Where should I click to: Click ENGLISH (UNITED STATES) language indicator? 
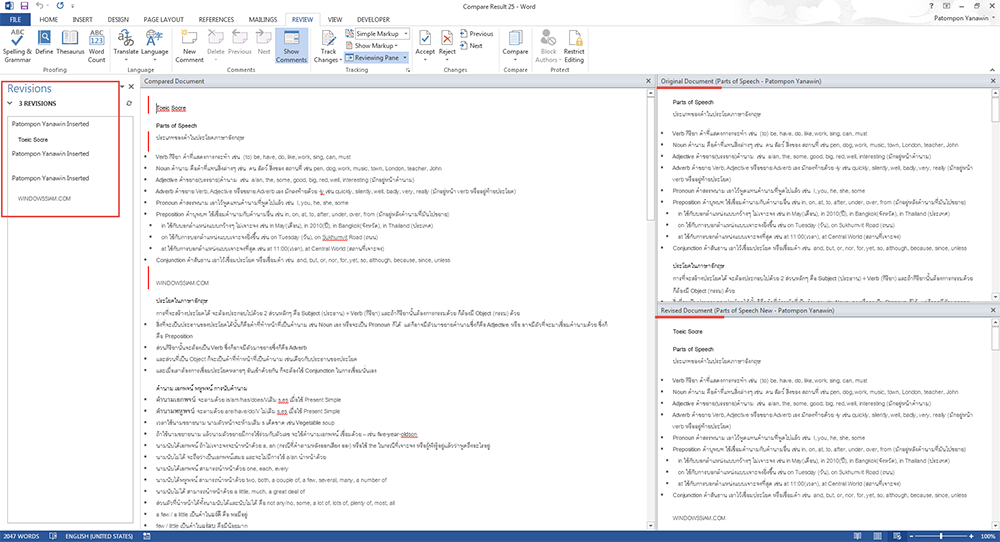pos(99,536)
